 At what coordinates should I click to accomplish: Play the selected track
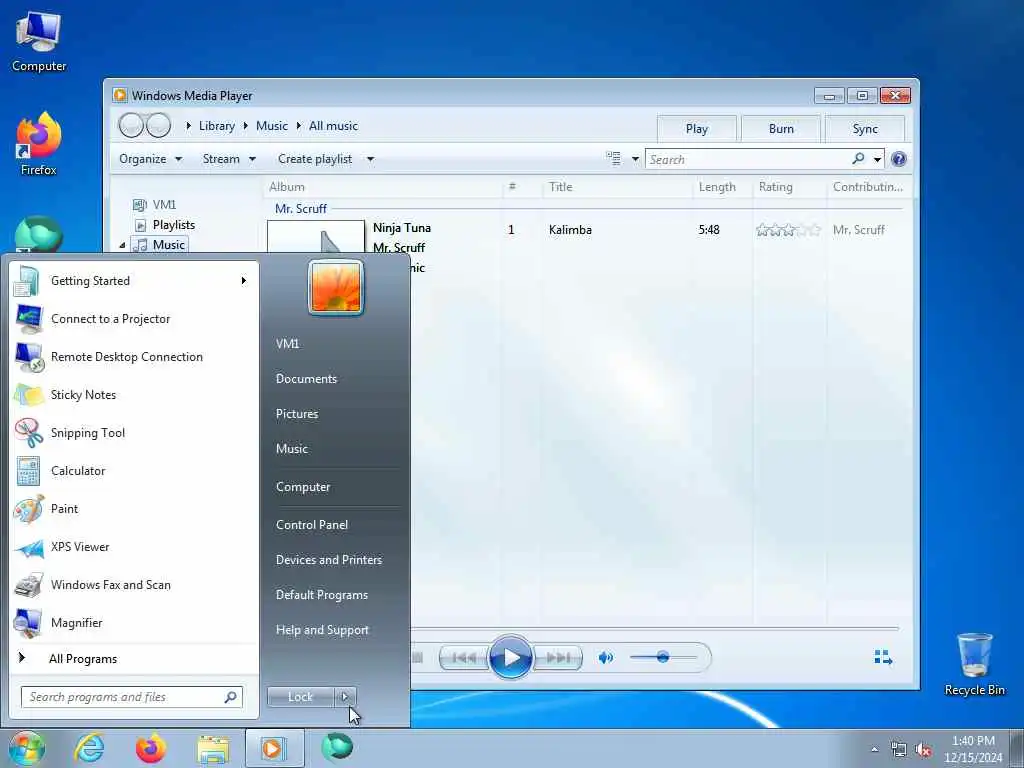tap(510, 658)
